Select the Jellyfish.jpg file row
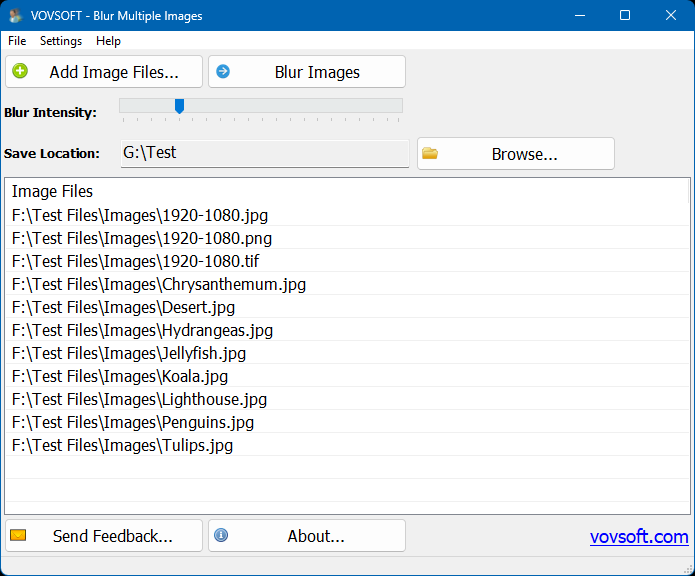The image size is (695, 576). pyautogui.click(x=348, y=353)
